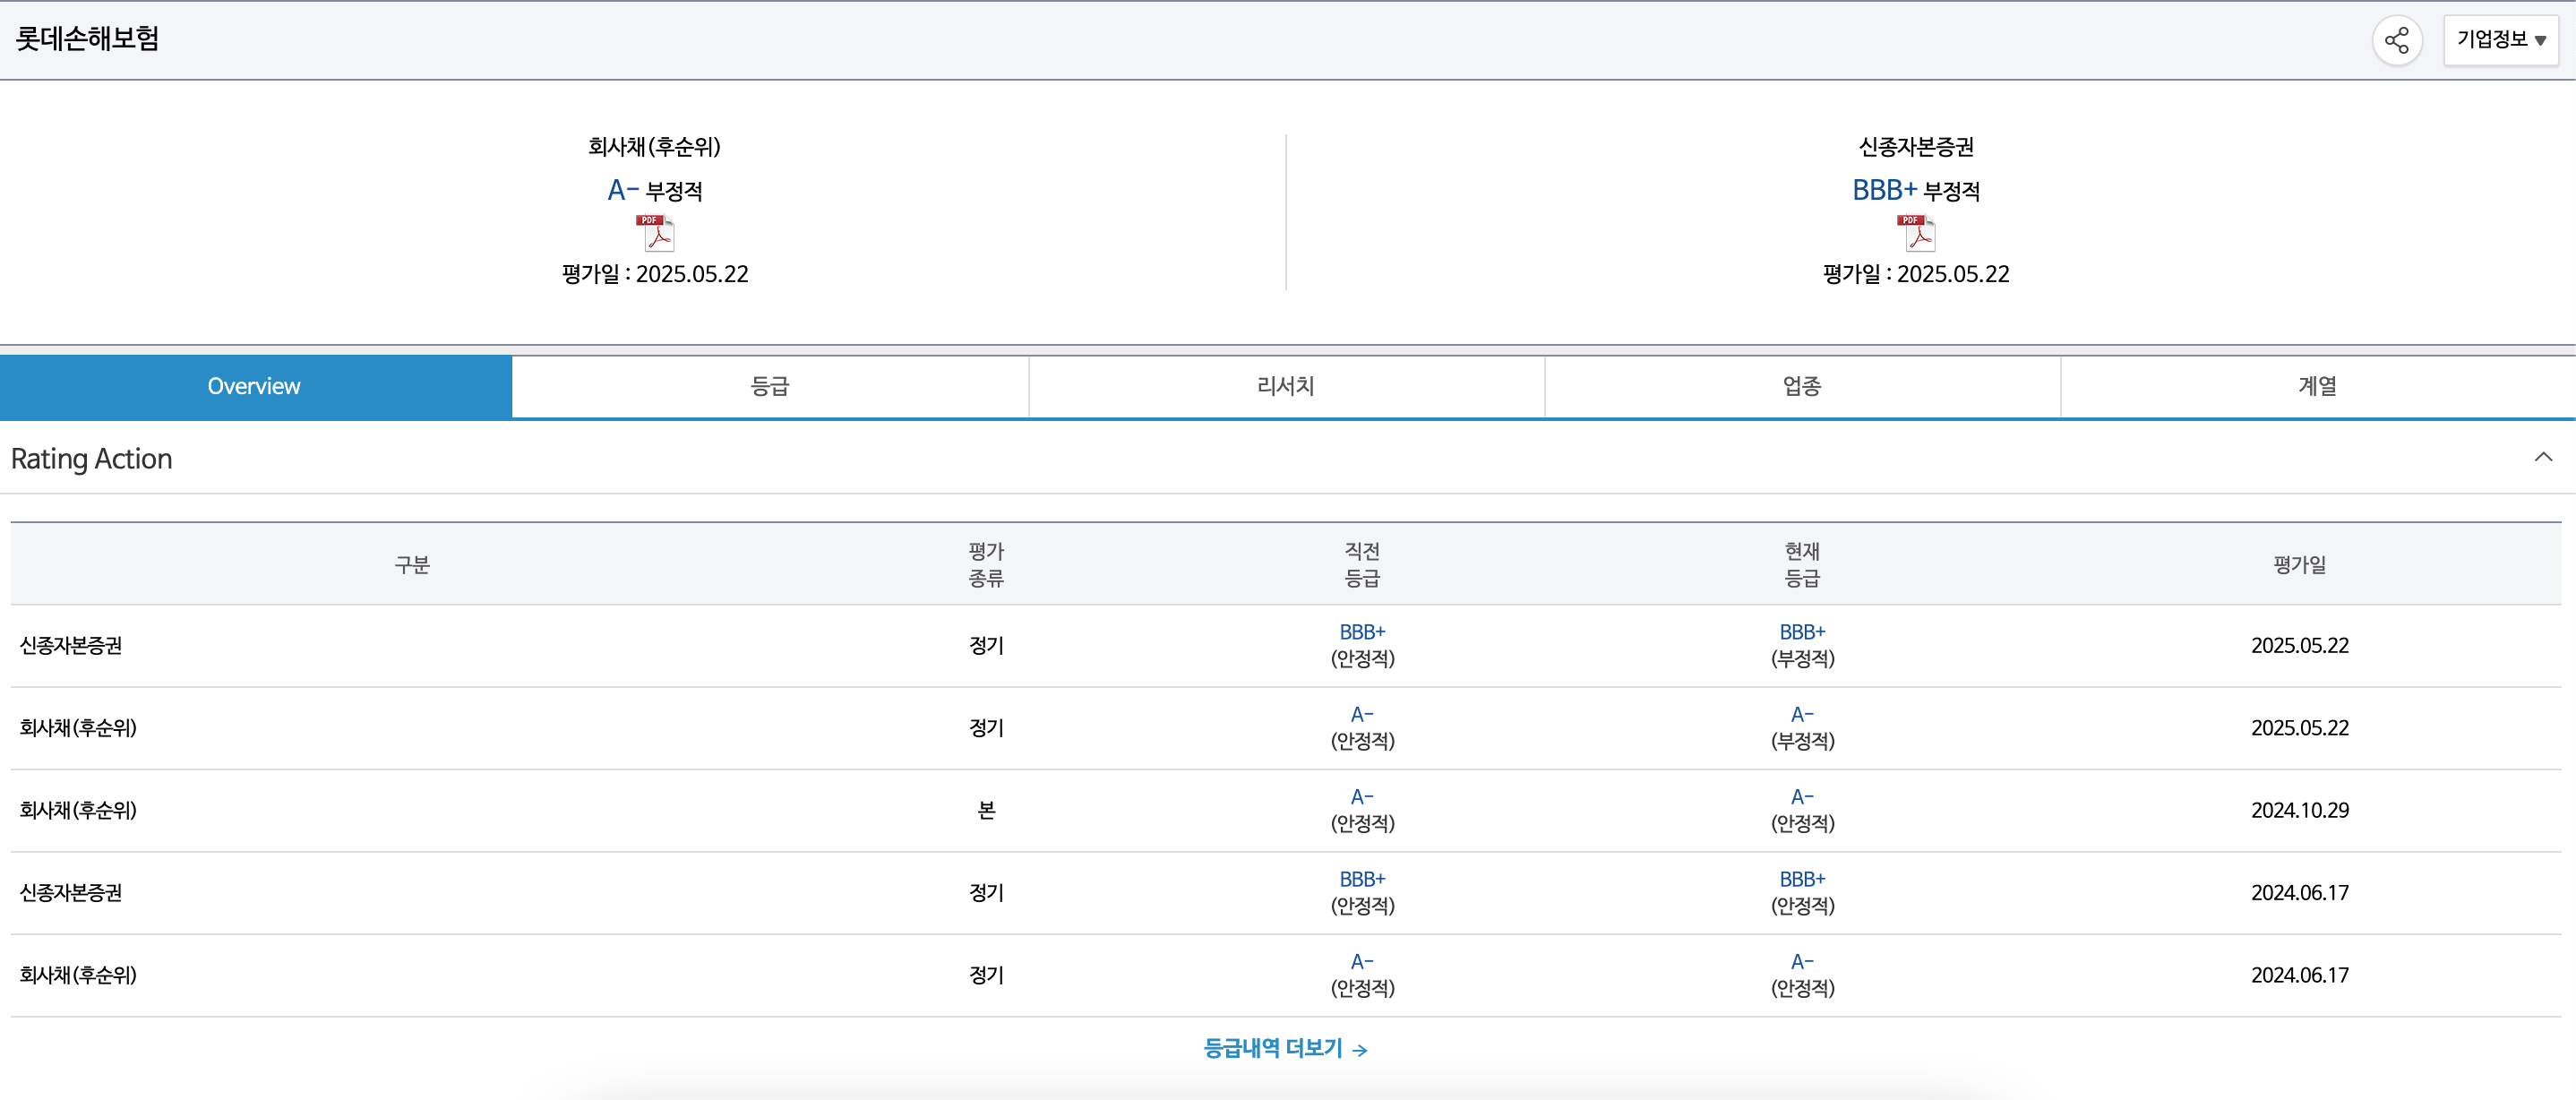This screenshot has width=2576, height=1100.
Task: Select the Overview tab
Action: [x=254, y=387]
